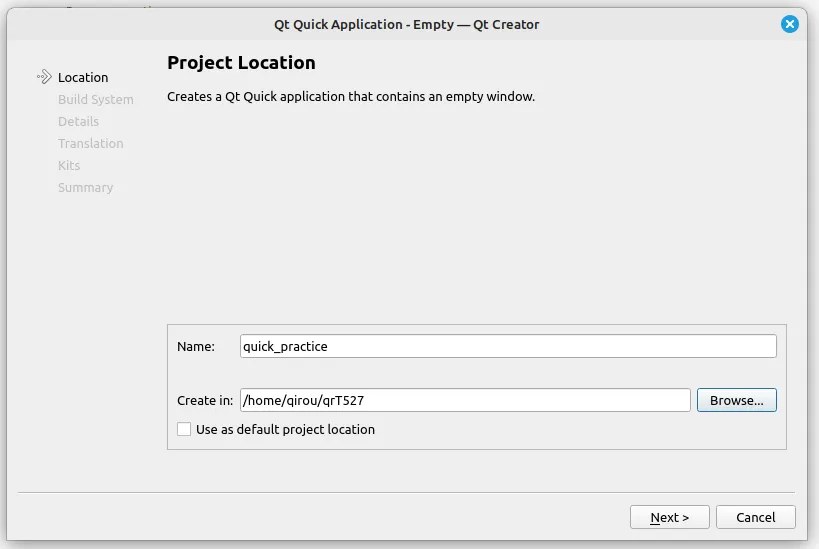This screenshot has height=549, width=819.
Task: Cancel the new project wizard
Action: pyautogui.click(x=755, y=517)
